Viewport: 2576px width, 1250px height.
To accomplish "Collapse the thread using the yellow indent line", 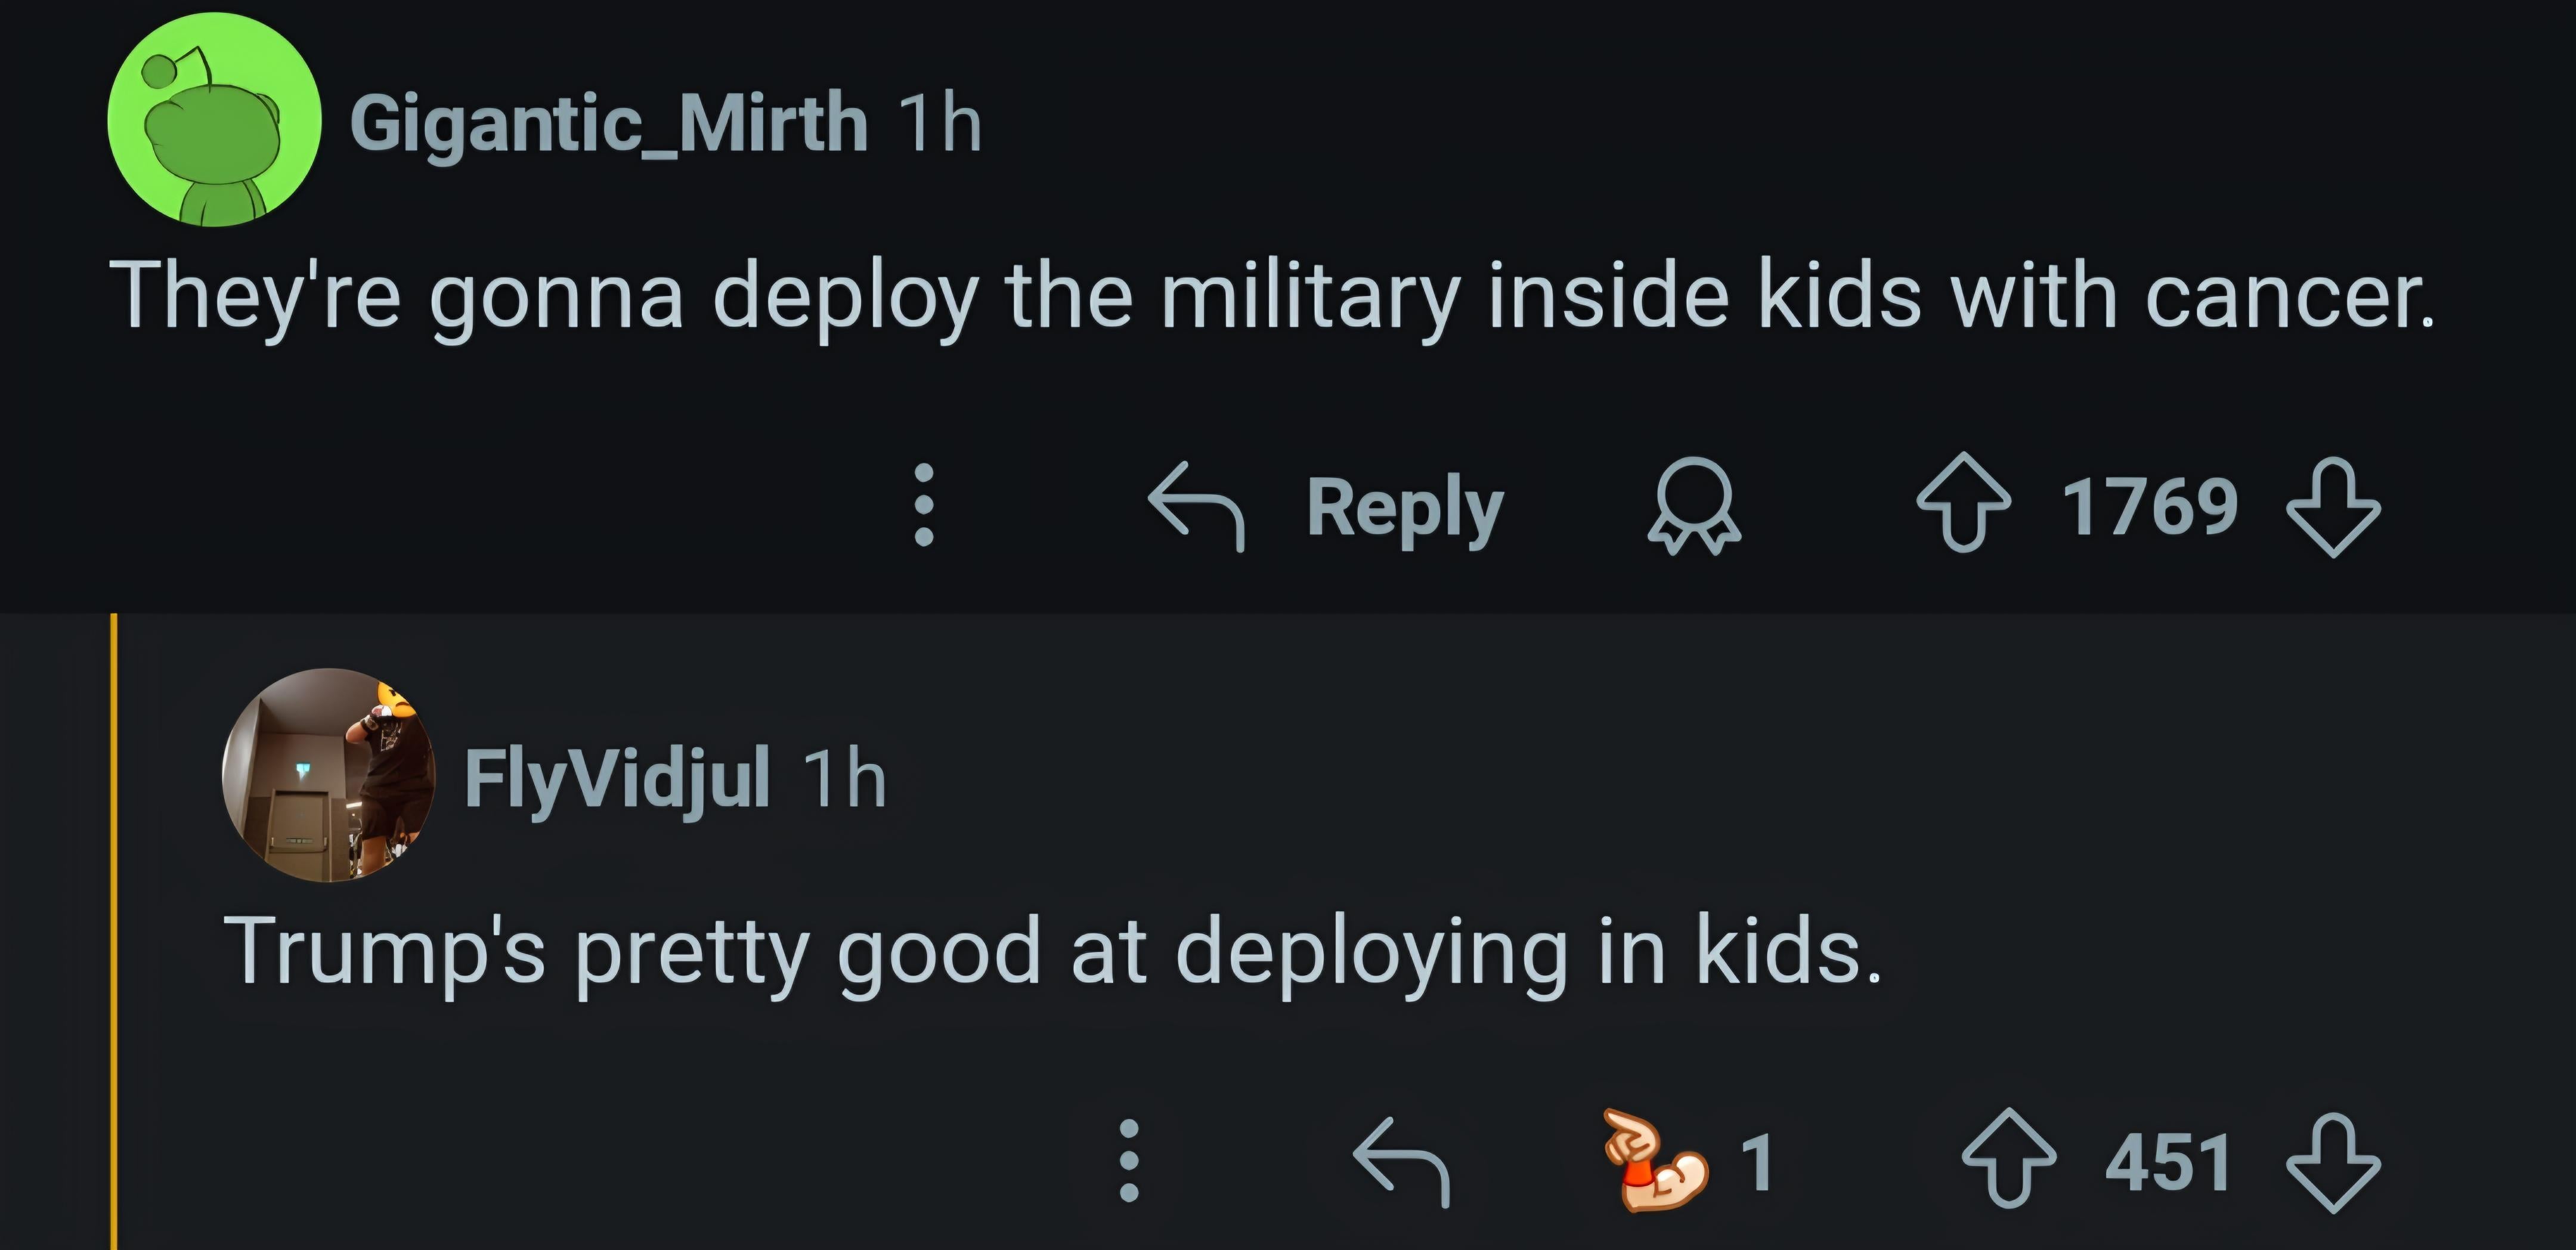I will (x=114, y=930).
